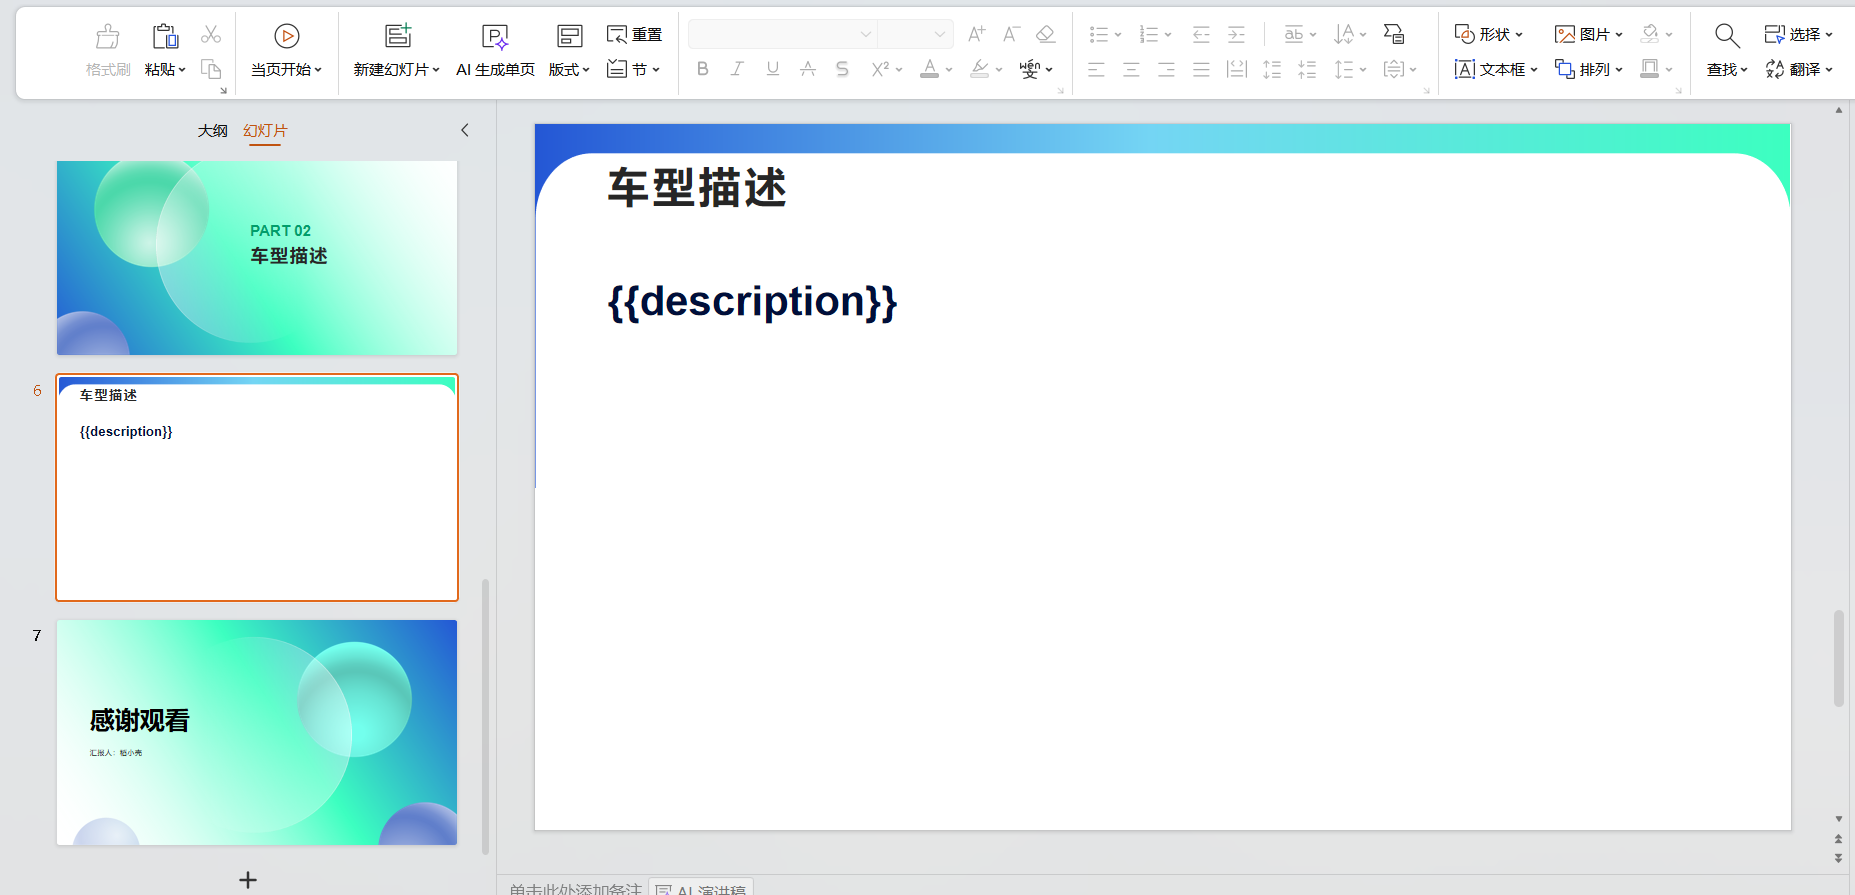Screen dimensions: 1855x895
Task: Toggle text shadow (S) formatting
Action: [842, 69]
